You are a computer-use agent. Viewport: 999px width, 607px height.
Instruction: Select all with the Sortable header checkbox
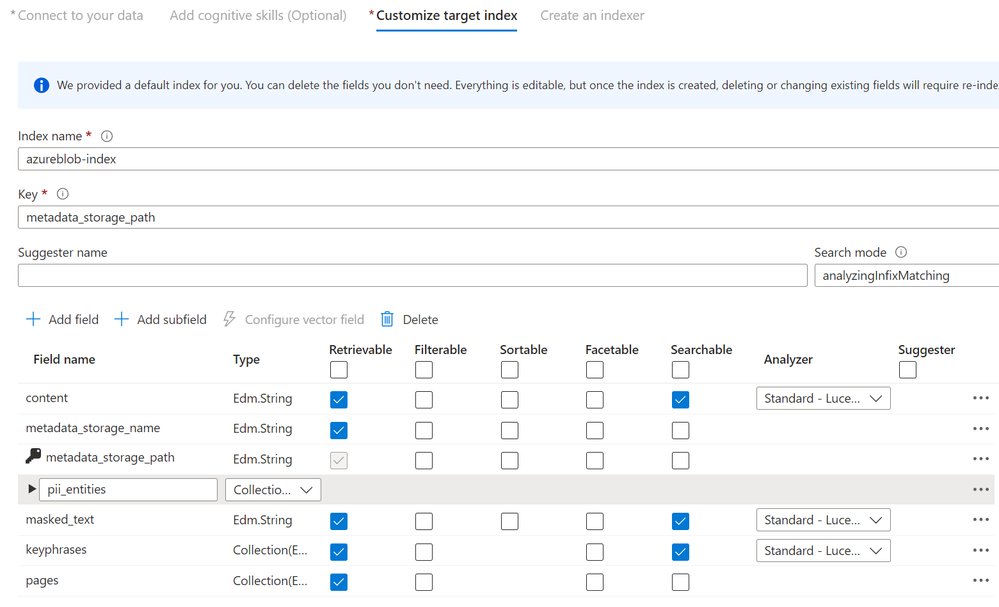point(510,370)
